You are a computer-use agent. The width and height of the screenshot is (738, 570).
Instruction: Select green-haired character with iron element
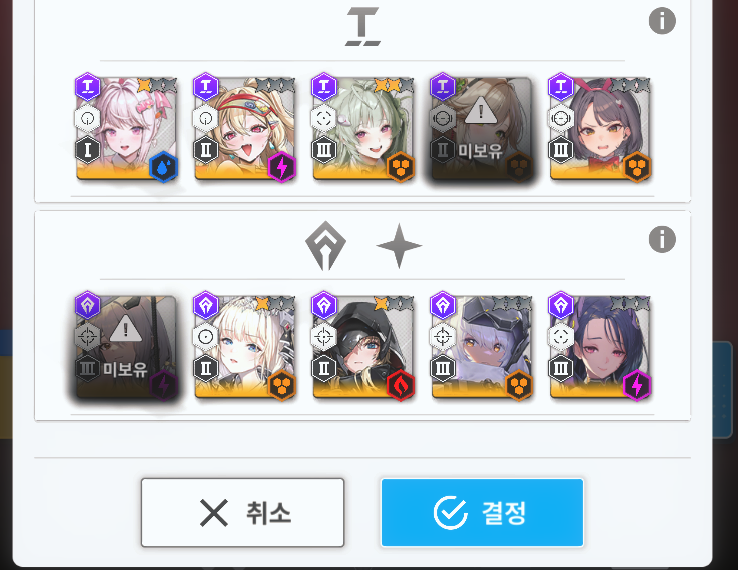pos(363,128)
